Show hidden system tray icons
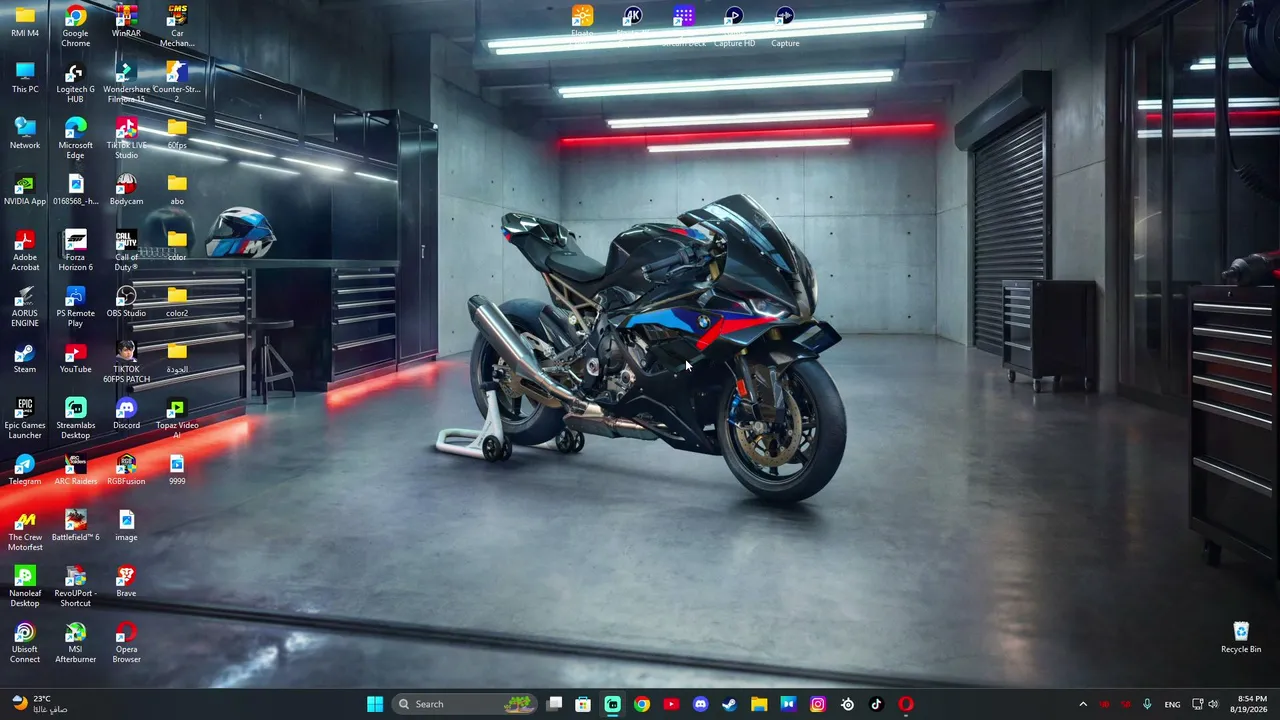Viewport: 1280px width, 720px height. [x=1083, y=704]
